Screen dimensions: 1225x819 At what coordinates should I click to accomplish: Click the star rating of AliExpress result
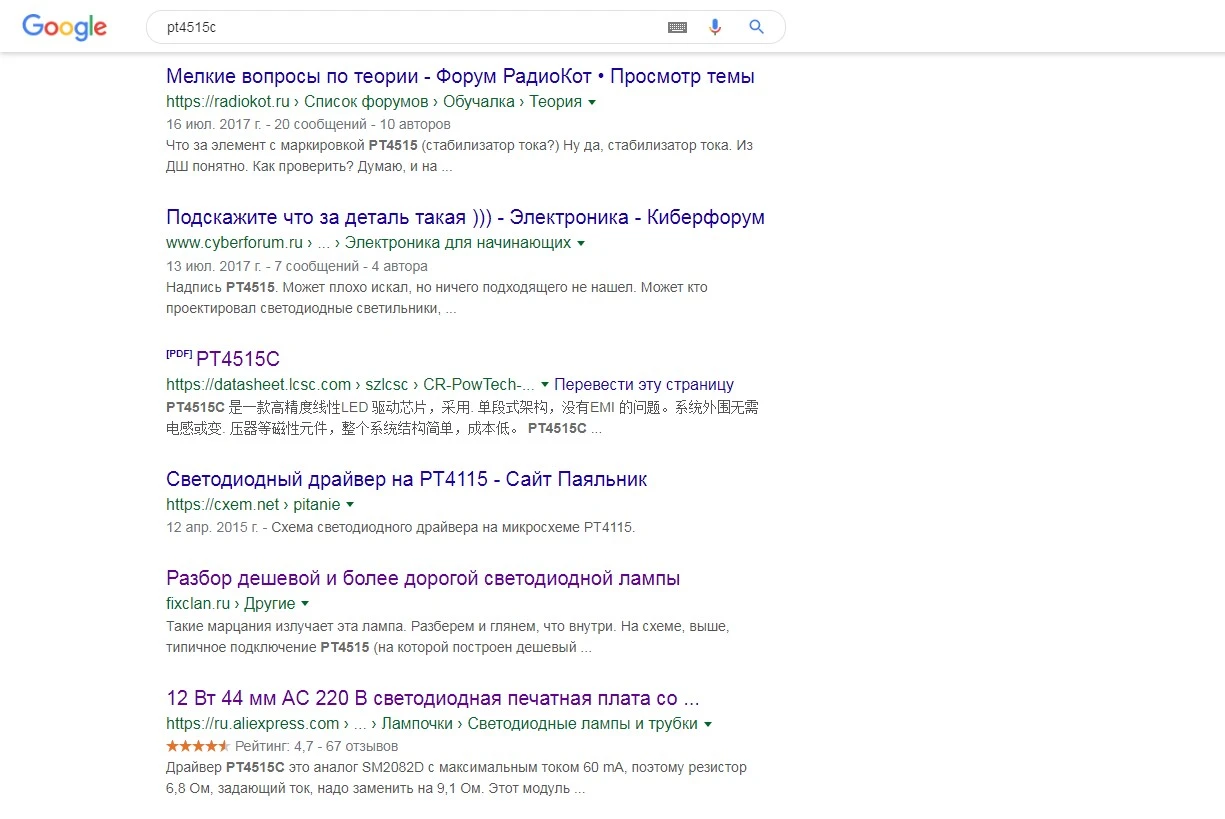coord(198,746)
